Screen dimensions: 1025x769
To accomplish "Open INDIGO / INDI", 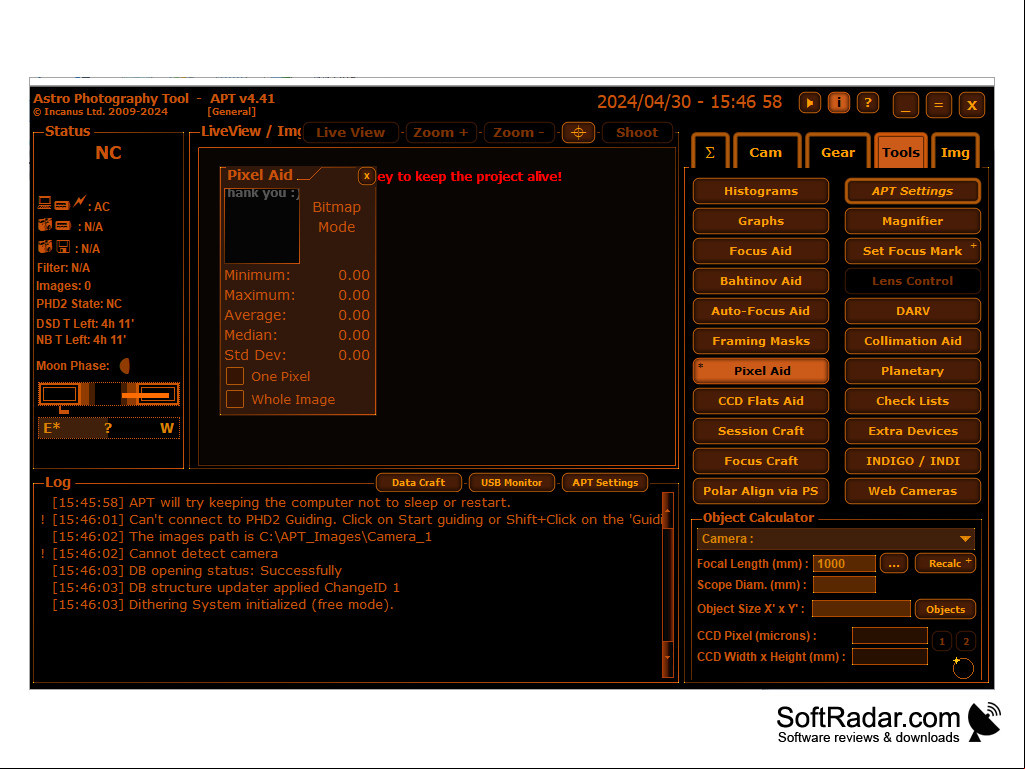I will (x=913, y=461).
